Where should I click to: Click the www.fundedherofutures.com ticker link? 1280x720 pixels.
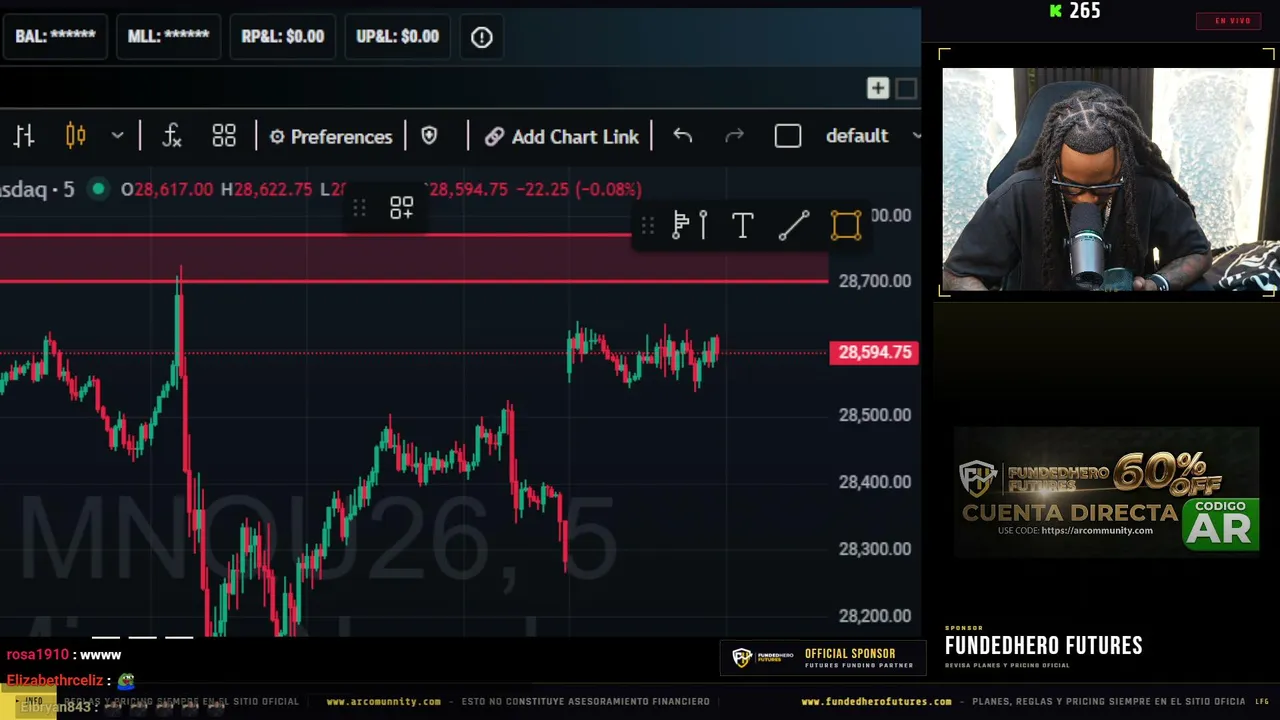tap(876, 702)
